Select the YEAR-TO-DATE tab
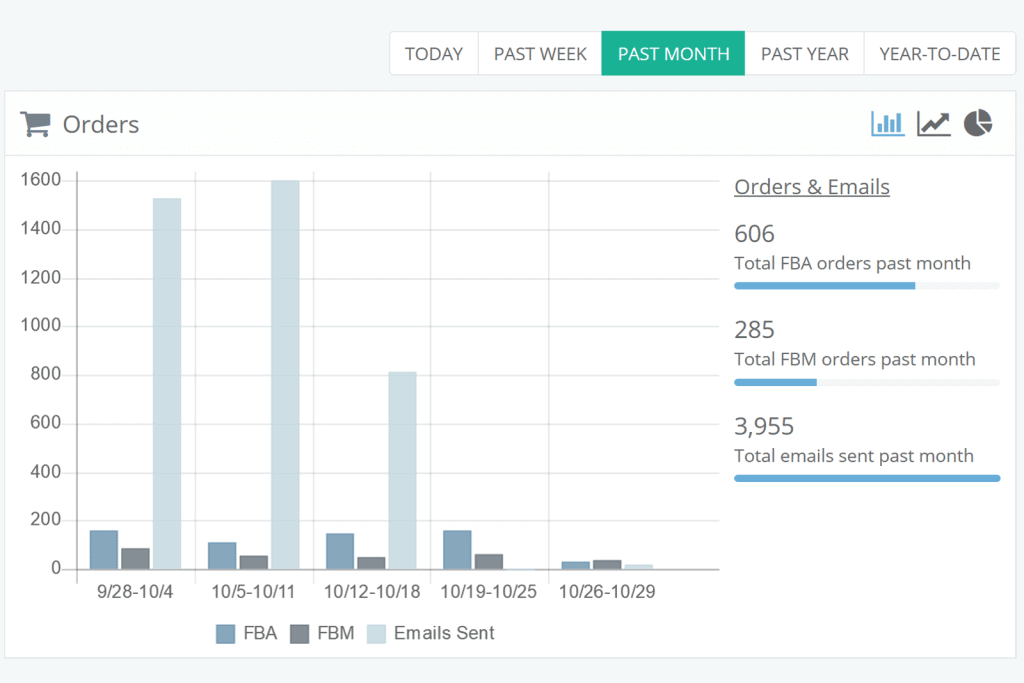1024x683 pixels. (939, 54)
